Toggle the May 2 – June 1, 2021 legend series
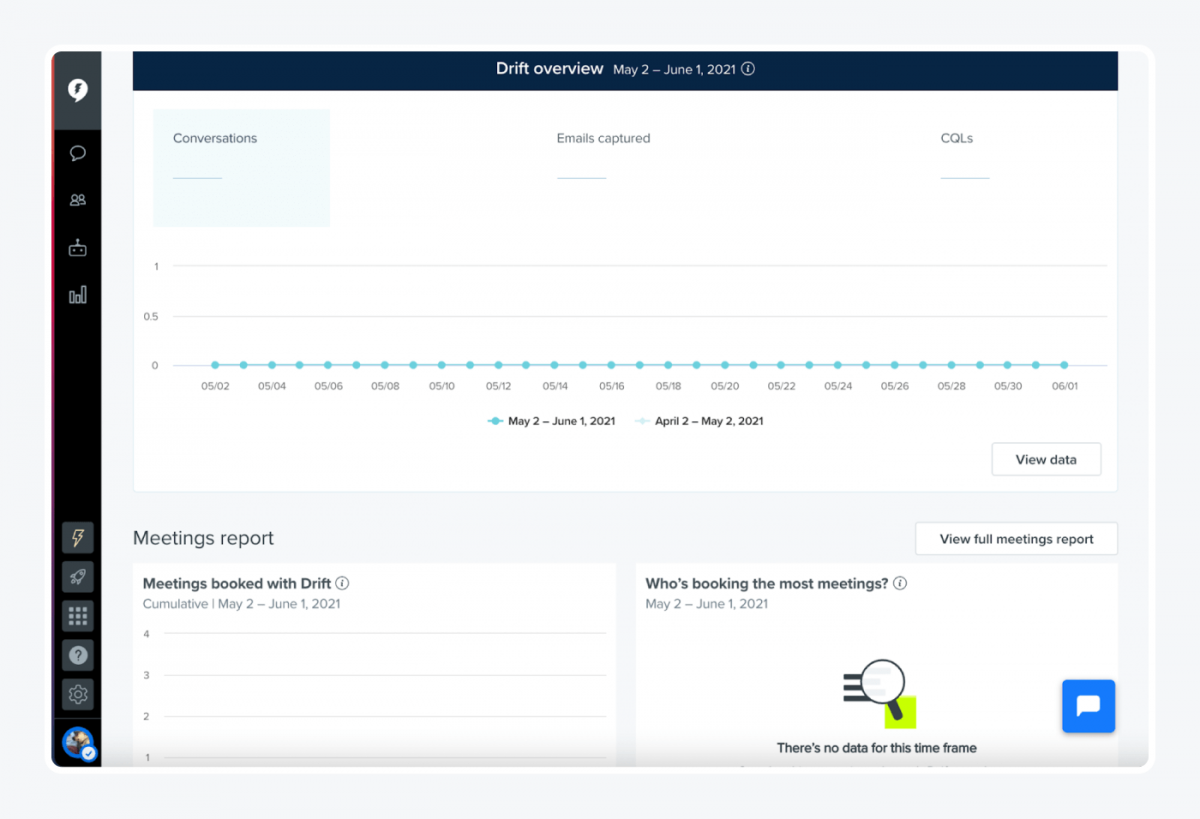Viewport: 1200px width, 819px height. point(551,421)
